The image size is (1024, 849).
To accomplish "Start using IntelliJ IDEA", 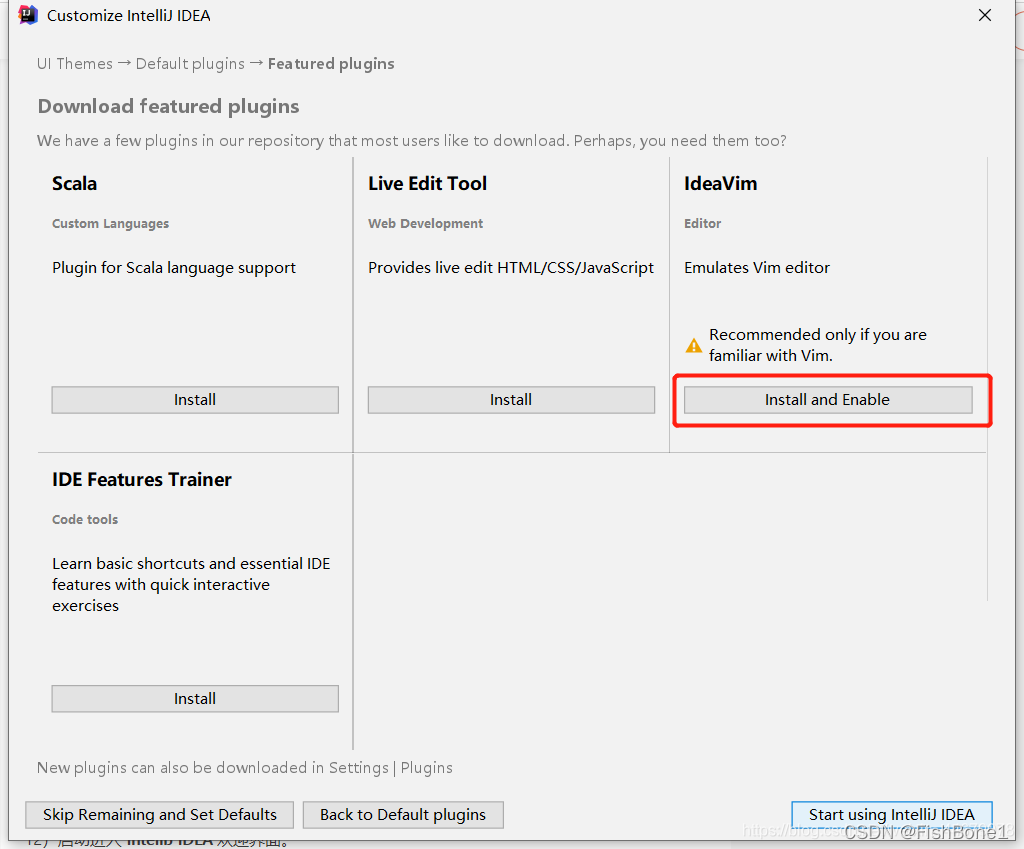I will click(891, 814).
